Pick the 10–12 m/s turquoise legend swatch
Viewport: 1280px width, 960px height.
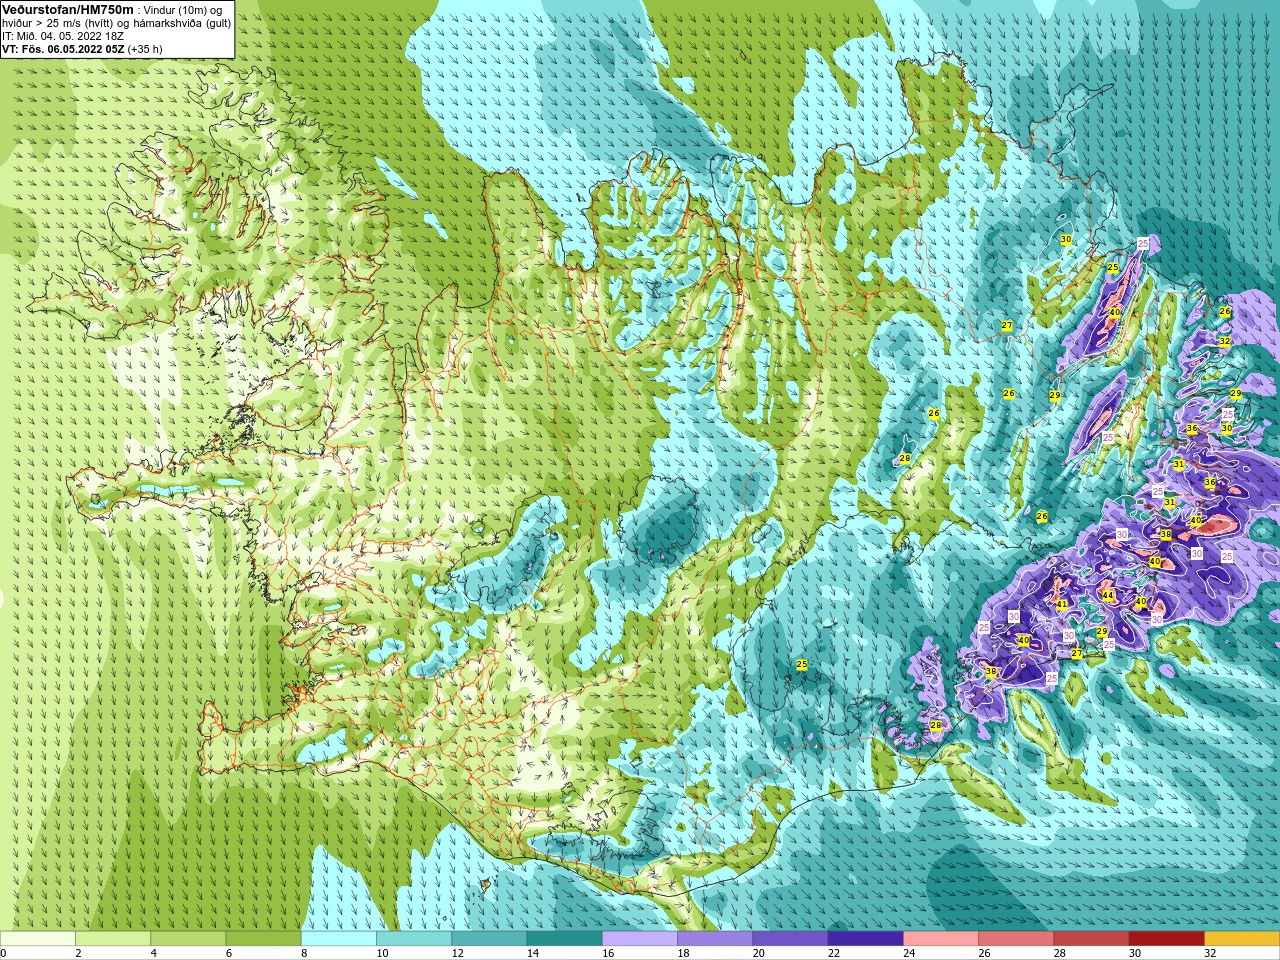click(x=414, y=939)
